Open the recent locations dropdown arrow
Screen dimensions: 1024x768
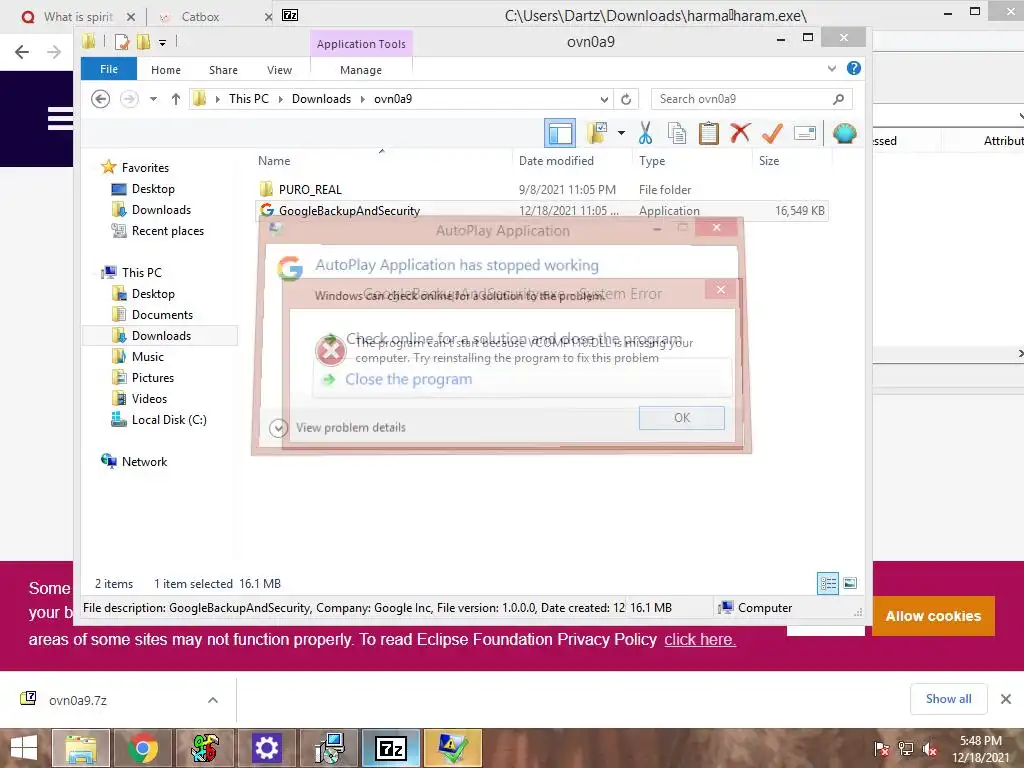153,99
